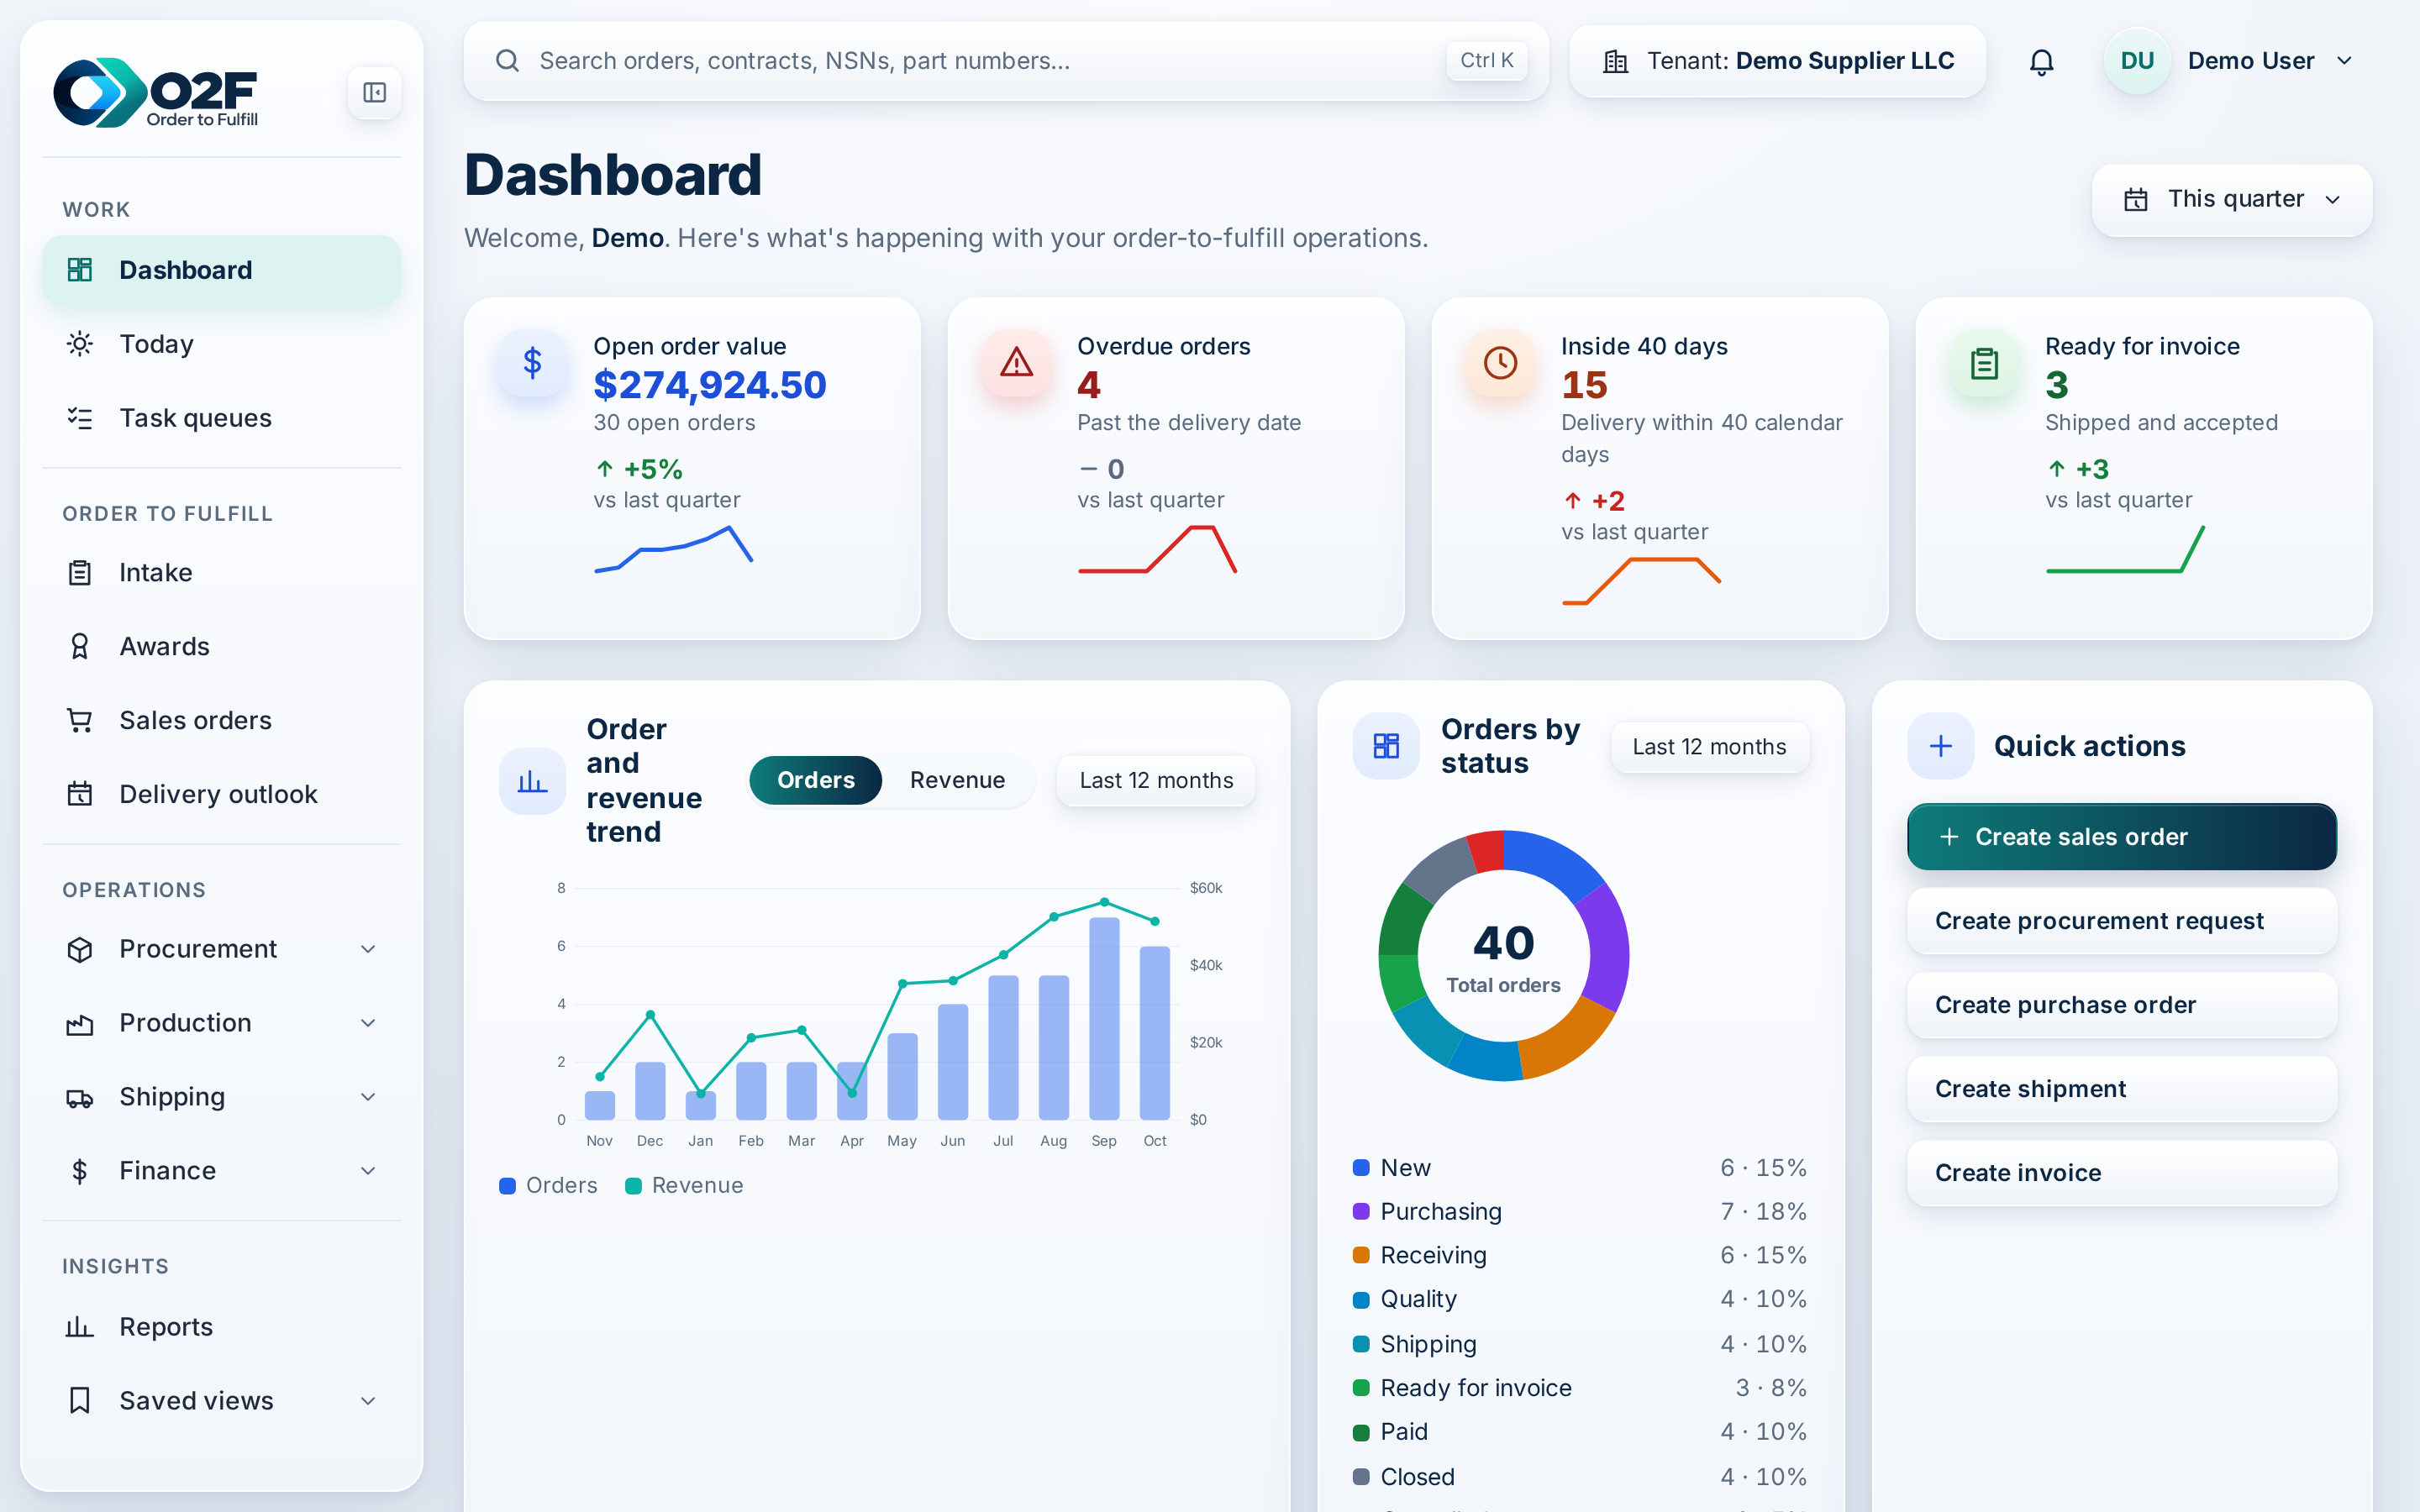The width and height of the screenshot is (2420, 1512).
Task: Navigate to Awards
Action: pos(221,647)
